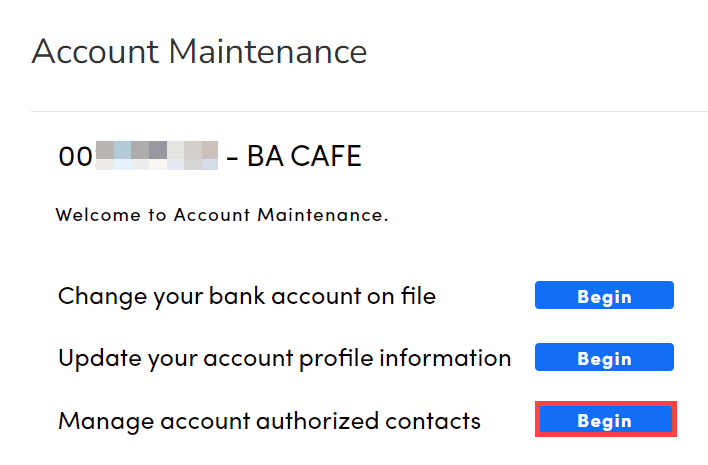Click Begin to change your bank account
Image resolution: width=708 pixels, height=465 pixels.
coord(604,296)
